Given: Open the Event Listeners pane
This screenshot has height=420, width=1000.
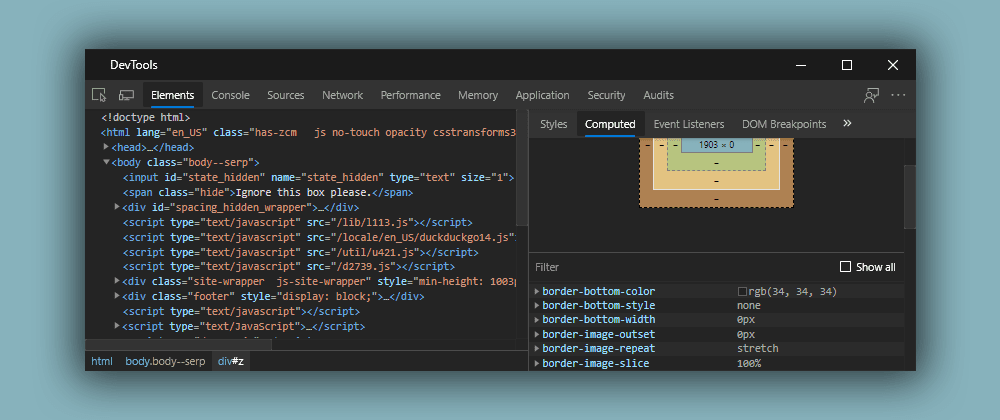Looking at the screenshot, I should (689, 124).
